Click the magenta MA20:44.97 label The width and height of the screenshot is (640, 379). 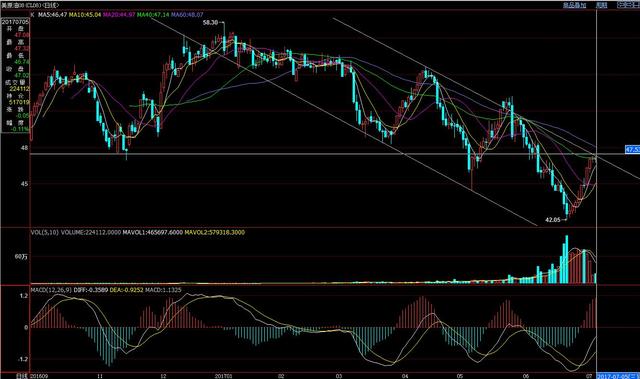[119, 14]
